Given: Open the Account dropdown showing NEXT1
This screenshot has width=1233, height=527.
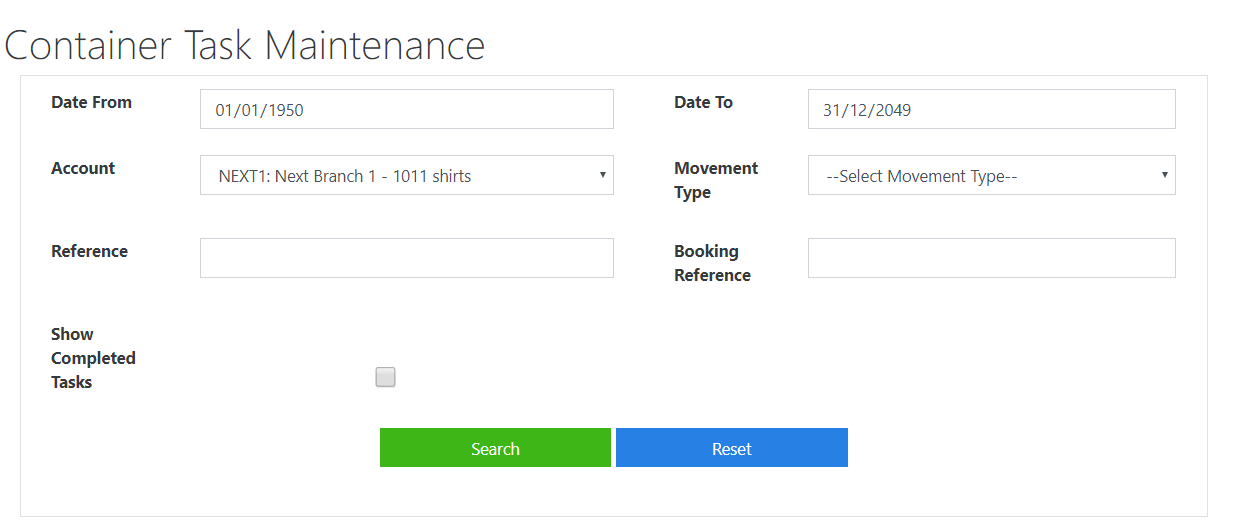Looking at the screenshot, I should 406,175.
